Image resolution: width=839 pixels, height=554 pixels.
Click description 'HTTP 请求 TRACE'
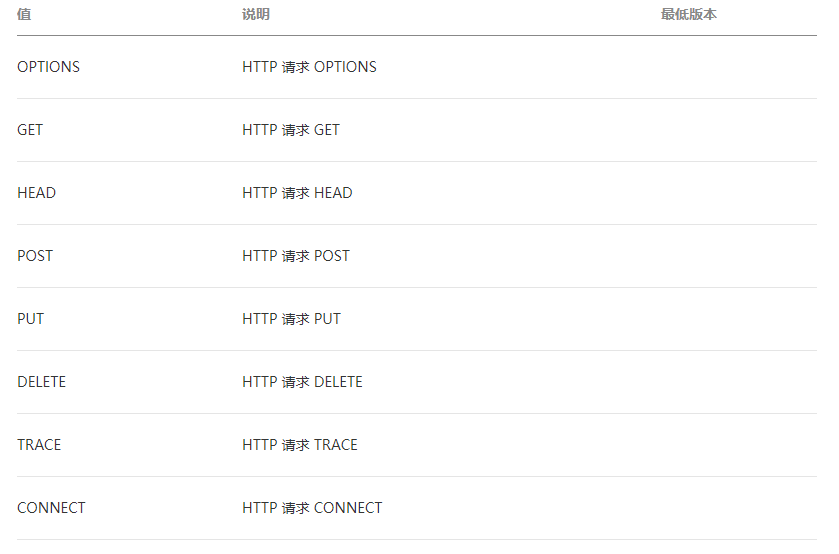[300, 445]
